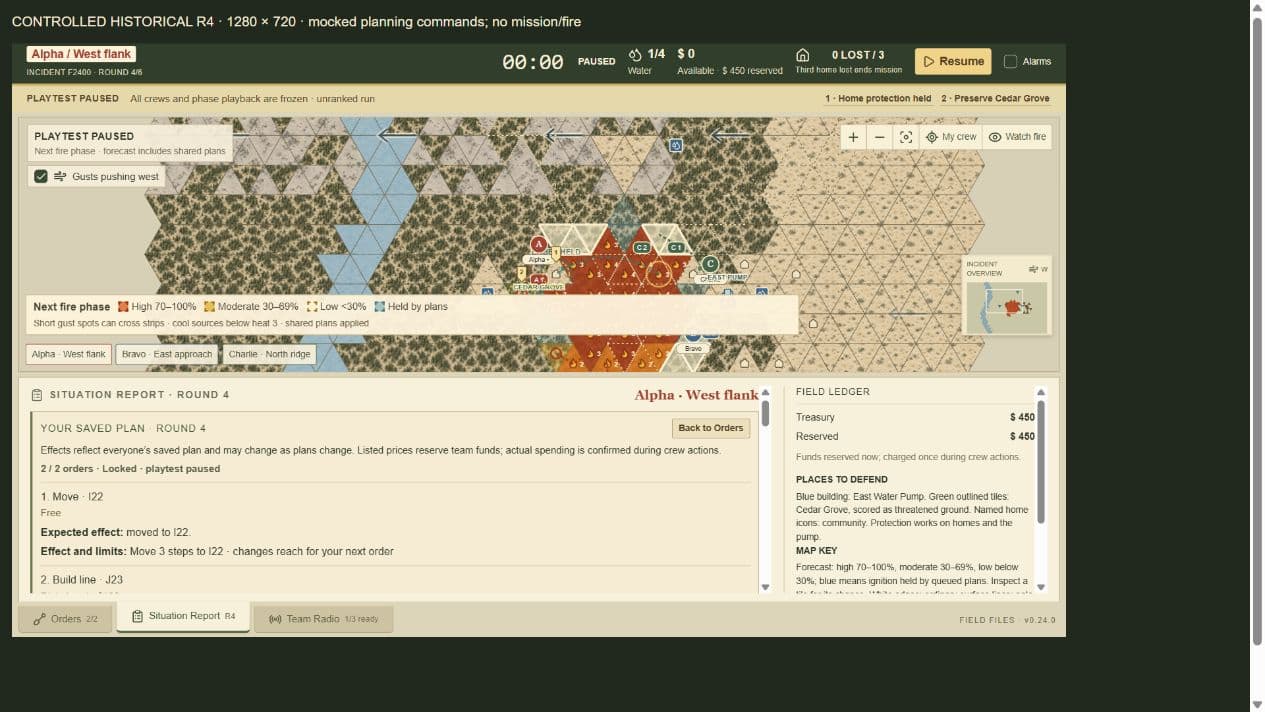Viewport: 1265px width, 712px height.
Task: Click down arrow of situation report scrollbar
Action: (x=766, y=587)
